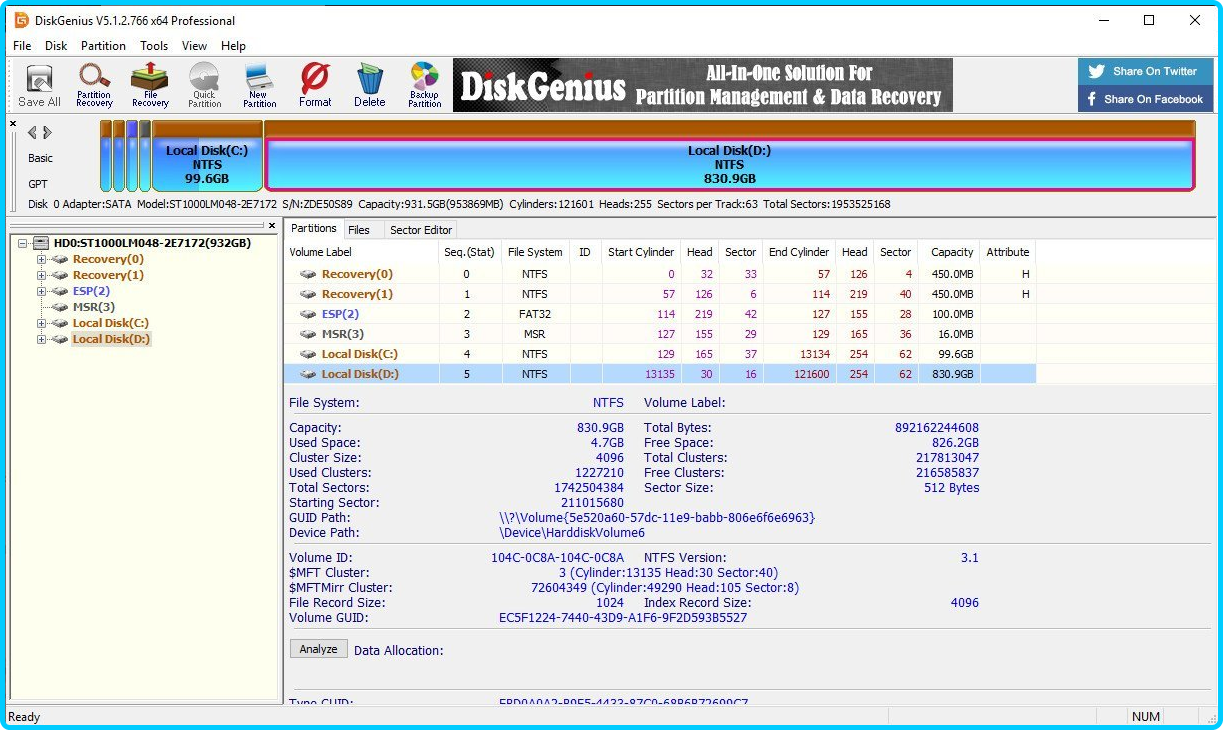Open the View menu
This screenshot has height=730, width=1223.
(194, 46)
